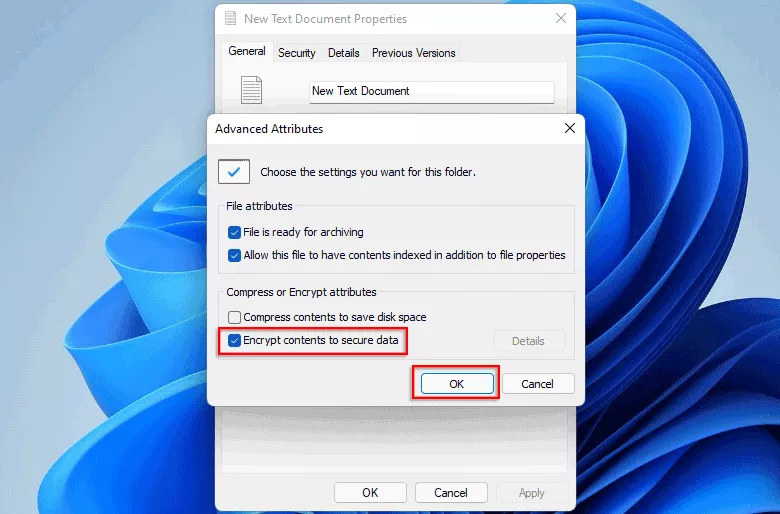The height and width of the screenshot is (514, 780).
Task: Click the file name field 'New Text Document'
Action: click(x=432, y=92)
